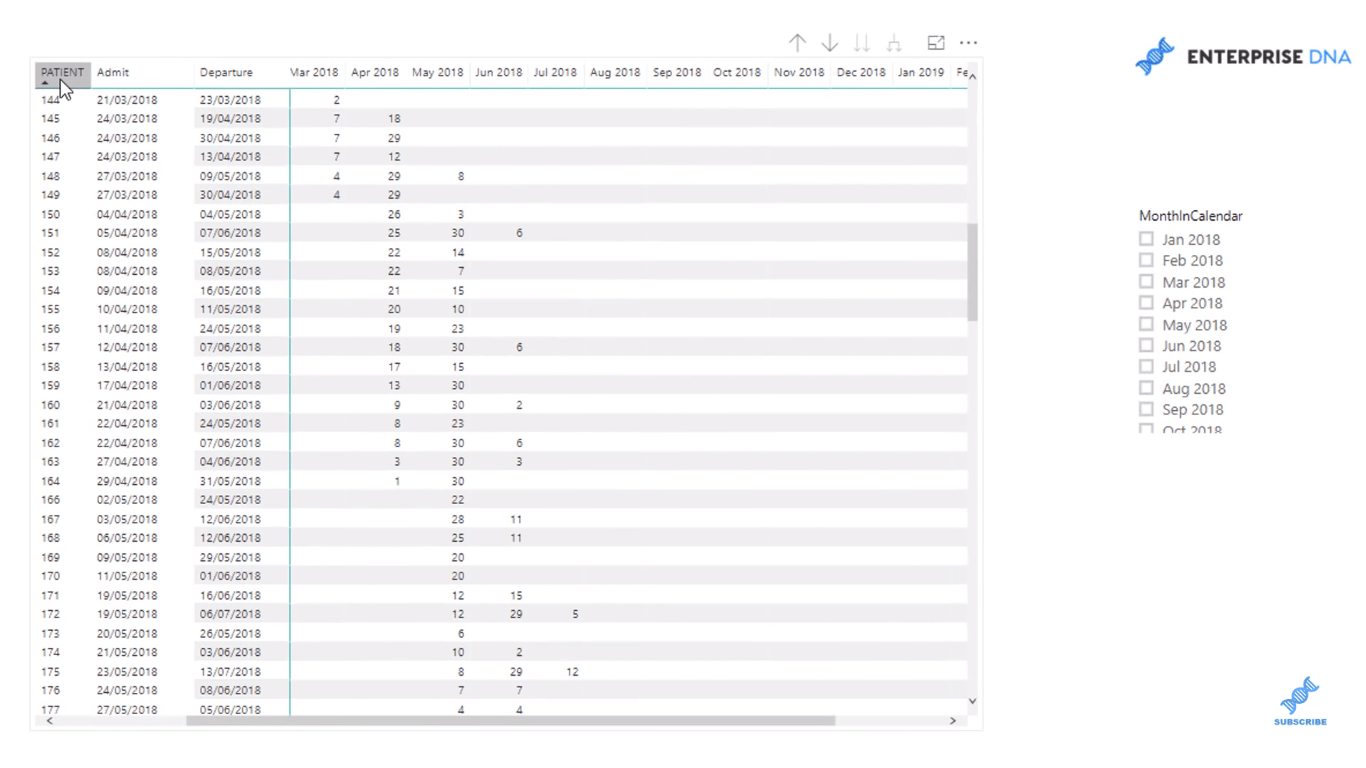Click admit date 21/03/2018
1366x768 pixels.
click(127, 100)
